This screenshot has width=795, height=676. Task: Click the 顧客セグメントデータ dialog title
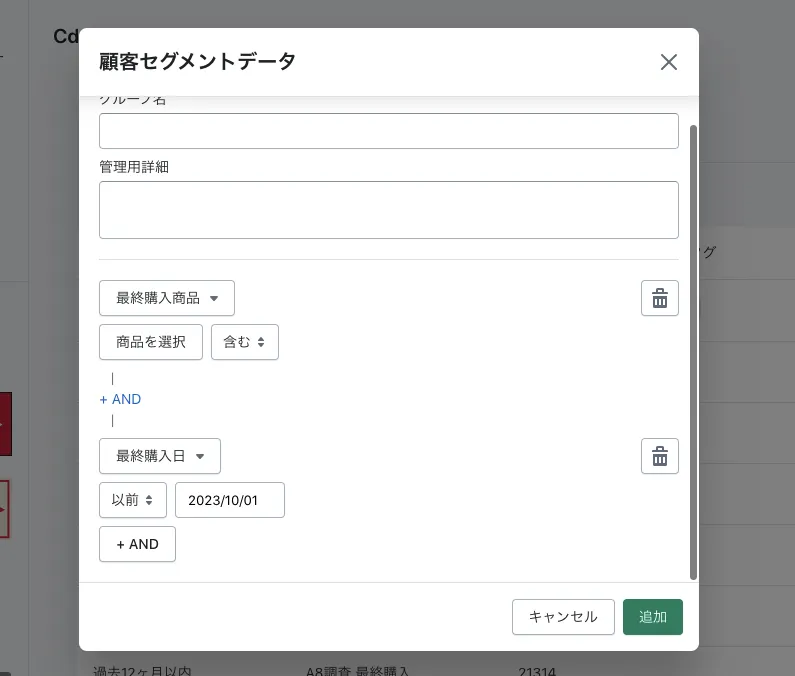[x=198, y=62]
